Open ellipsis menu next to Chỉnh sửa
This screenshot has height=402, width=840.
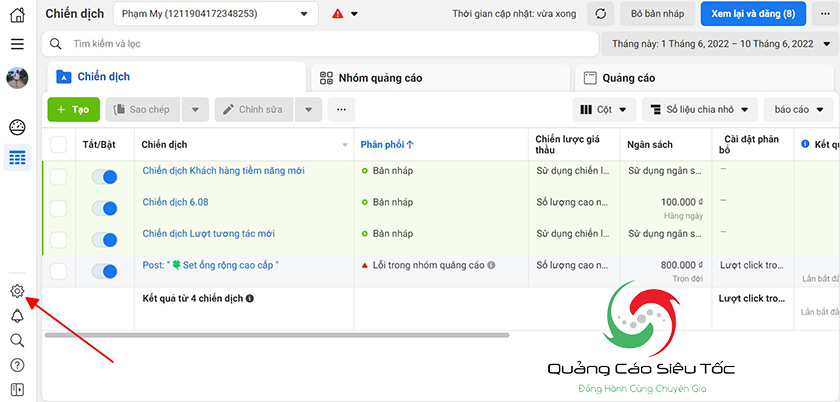tap(341, 109)
